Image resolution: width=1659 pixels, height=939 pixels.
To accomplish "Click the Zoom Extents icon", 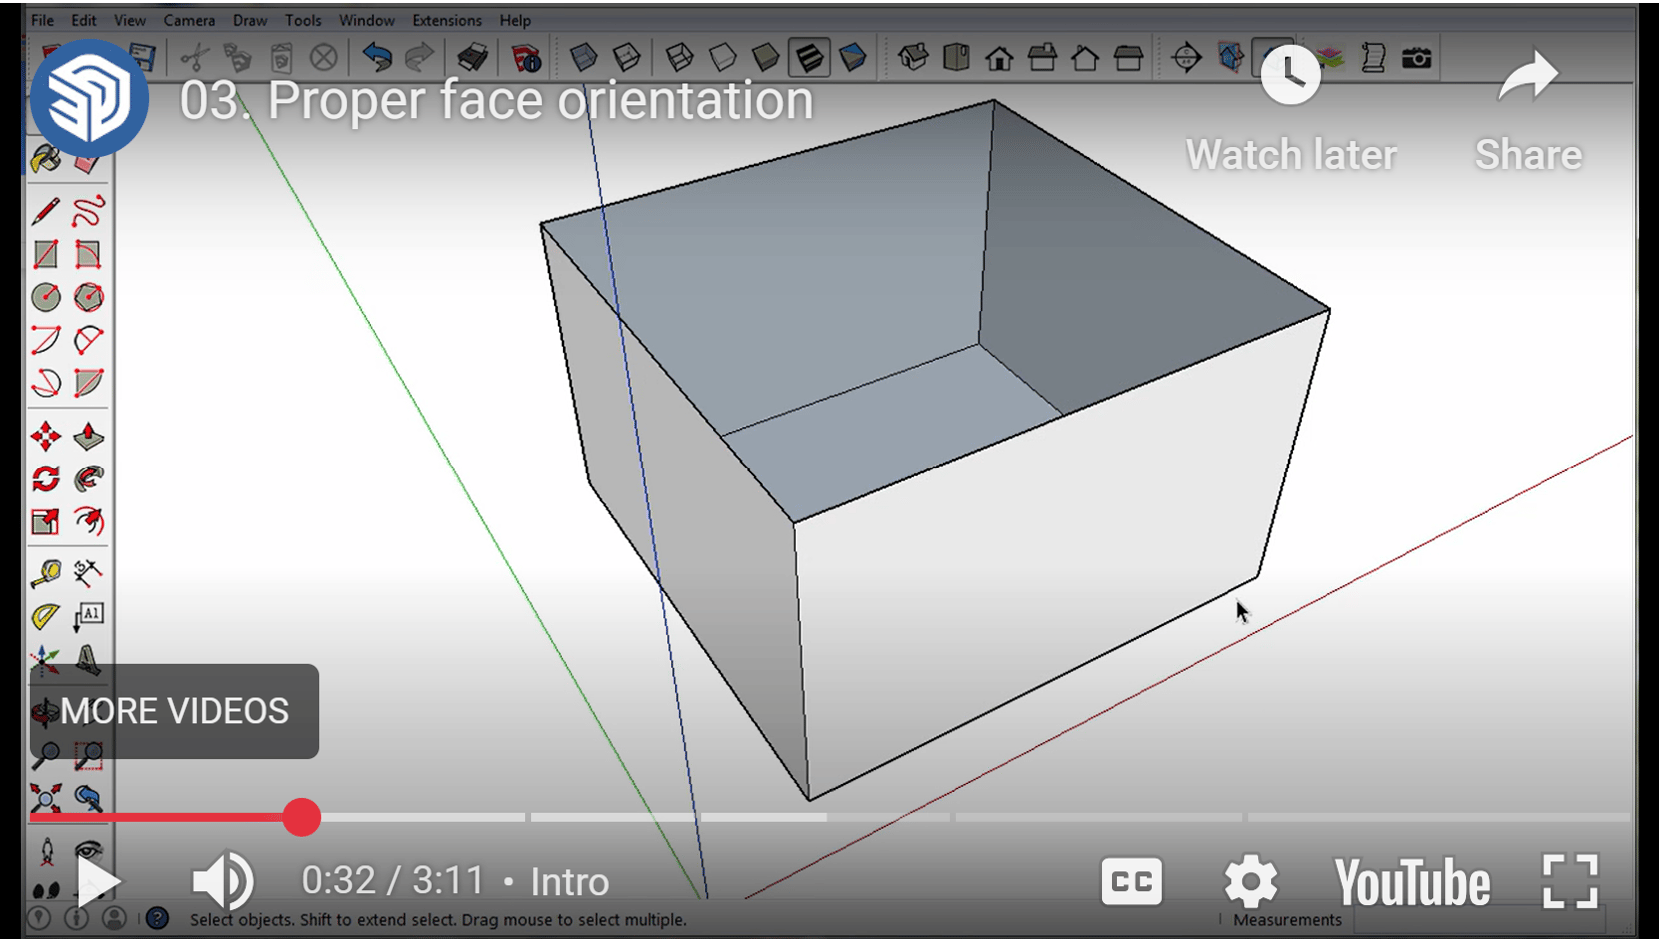I will (x=45, y=797).
